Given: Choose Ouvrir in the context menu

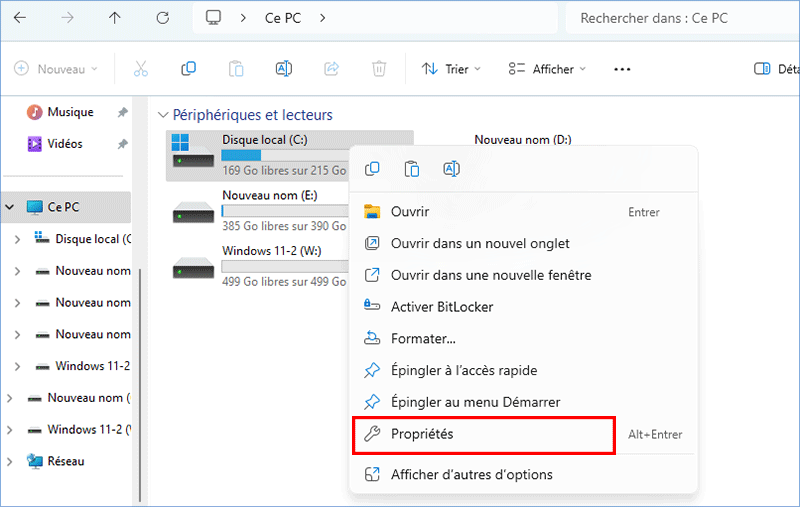Looking at the screenshot, I should coord(523,212).
